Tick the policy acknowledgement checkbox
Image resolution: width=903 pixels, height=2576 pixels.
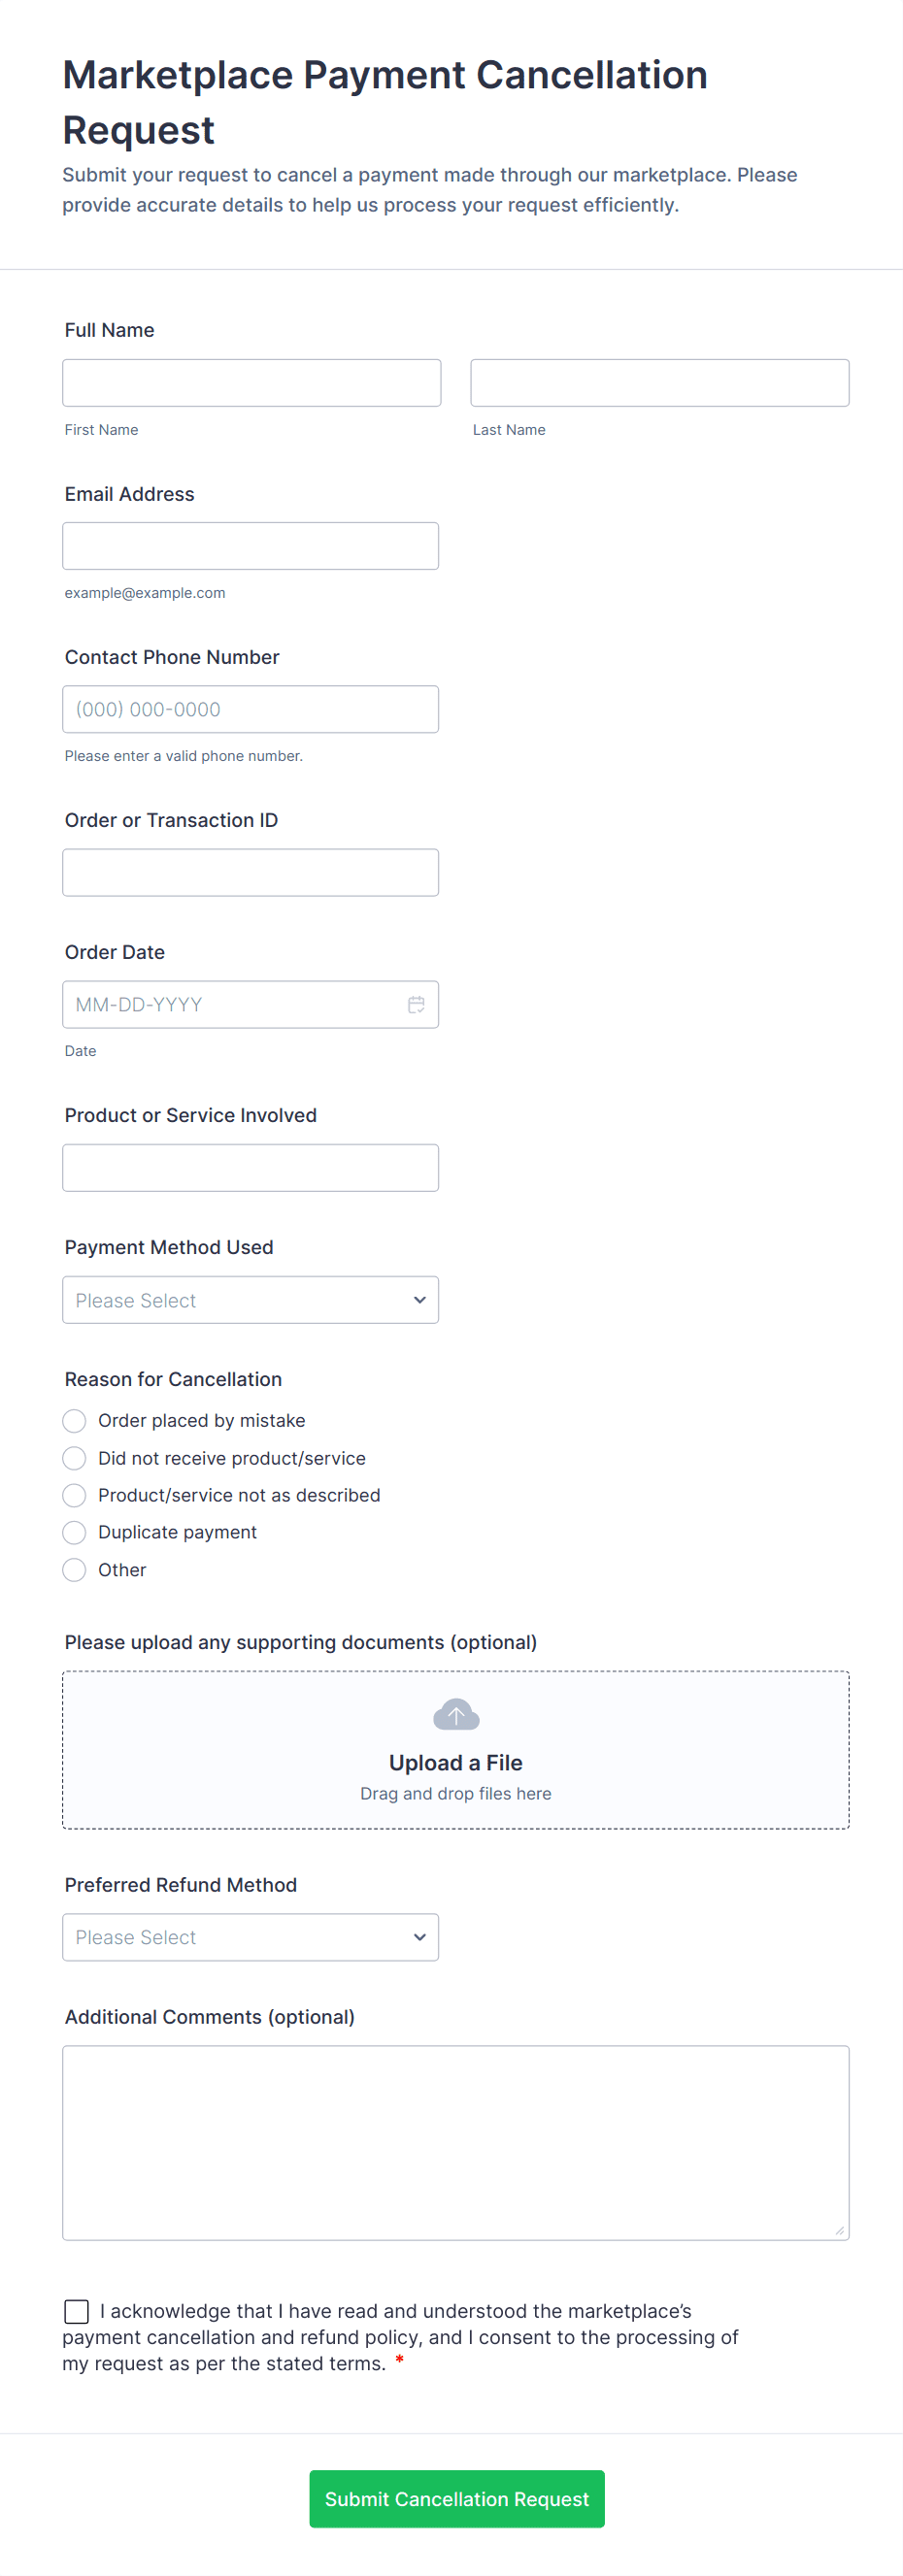(77, 2311)
